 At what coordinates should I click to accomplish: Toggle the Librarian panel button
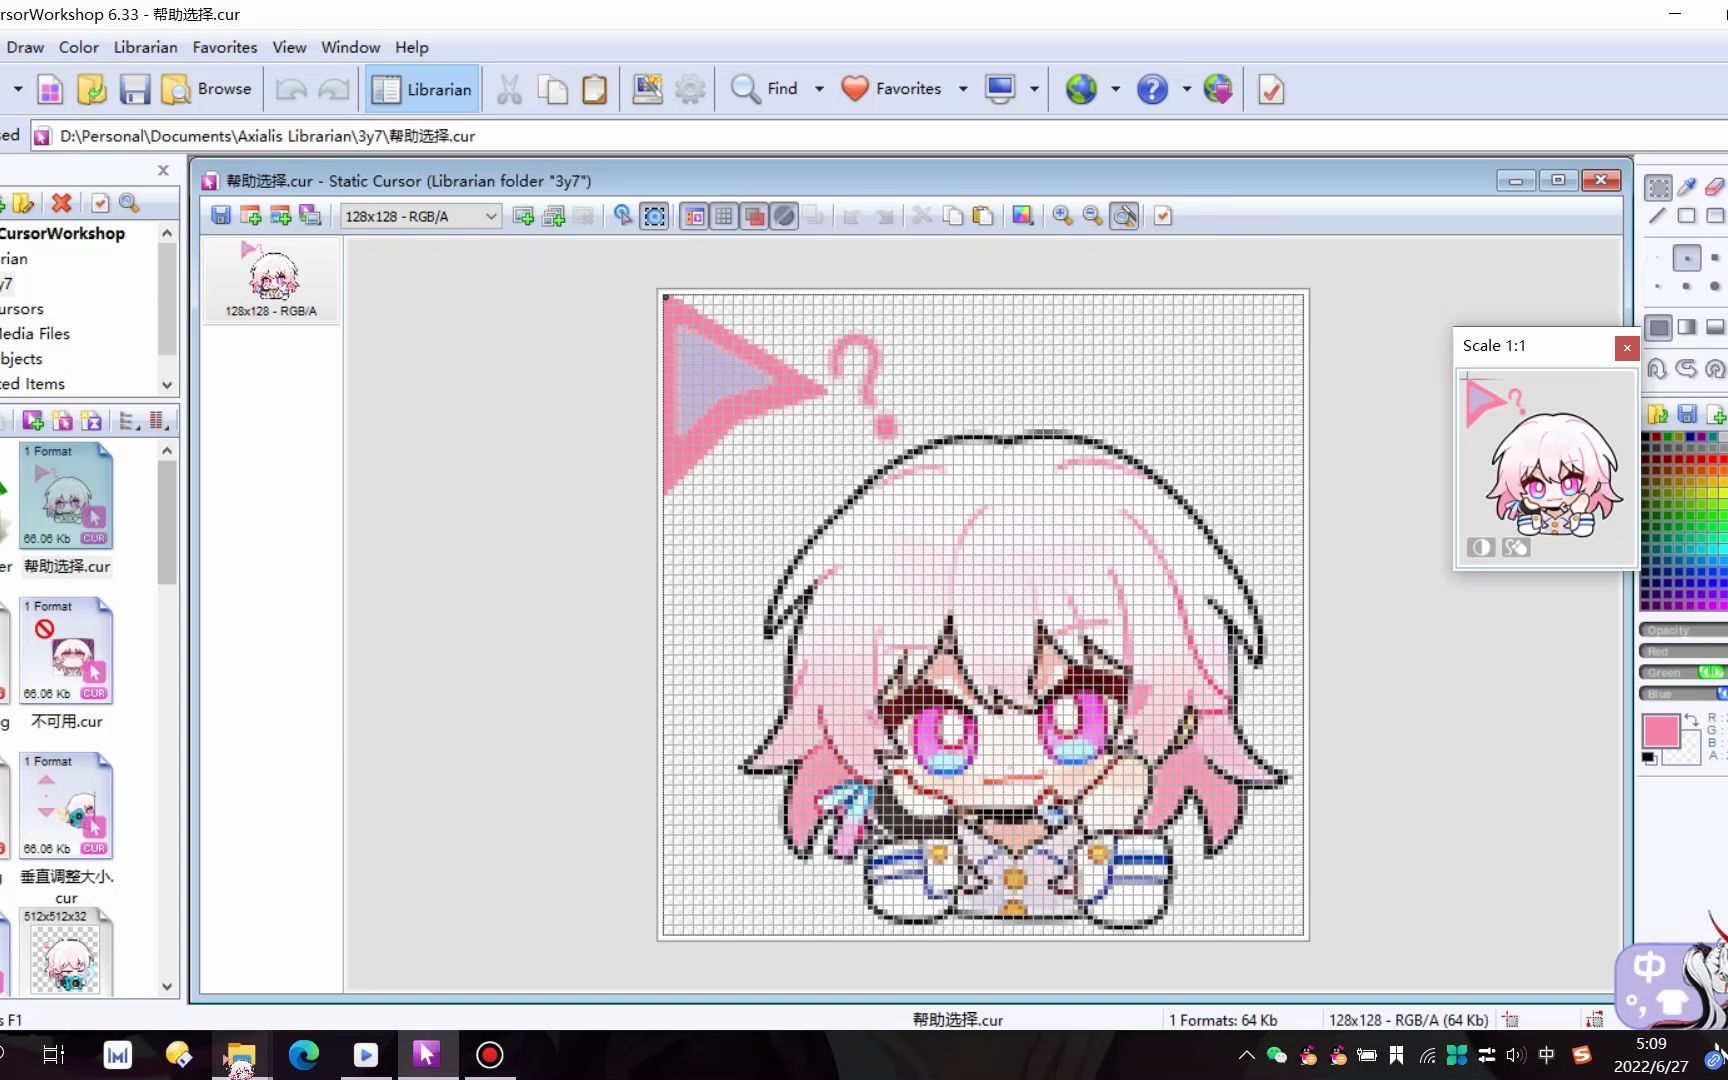(x=422, y=89)
